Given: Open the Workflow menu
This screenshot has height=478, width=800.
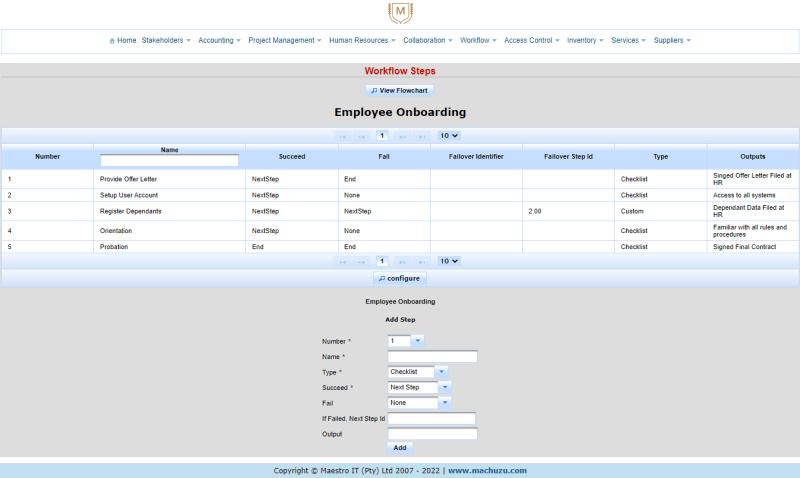Looking at the screenshot, I should click(477, 41).
